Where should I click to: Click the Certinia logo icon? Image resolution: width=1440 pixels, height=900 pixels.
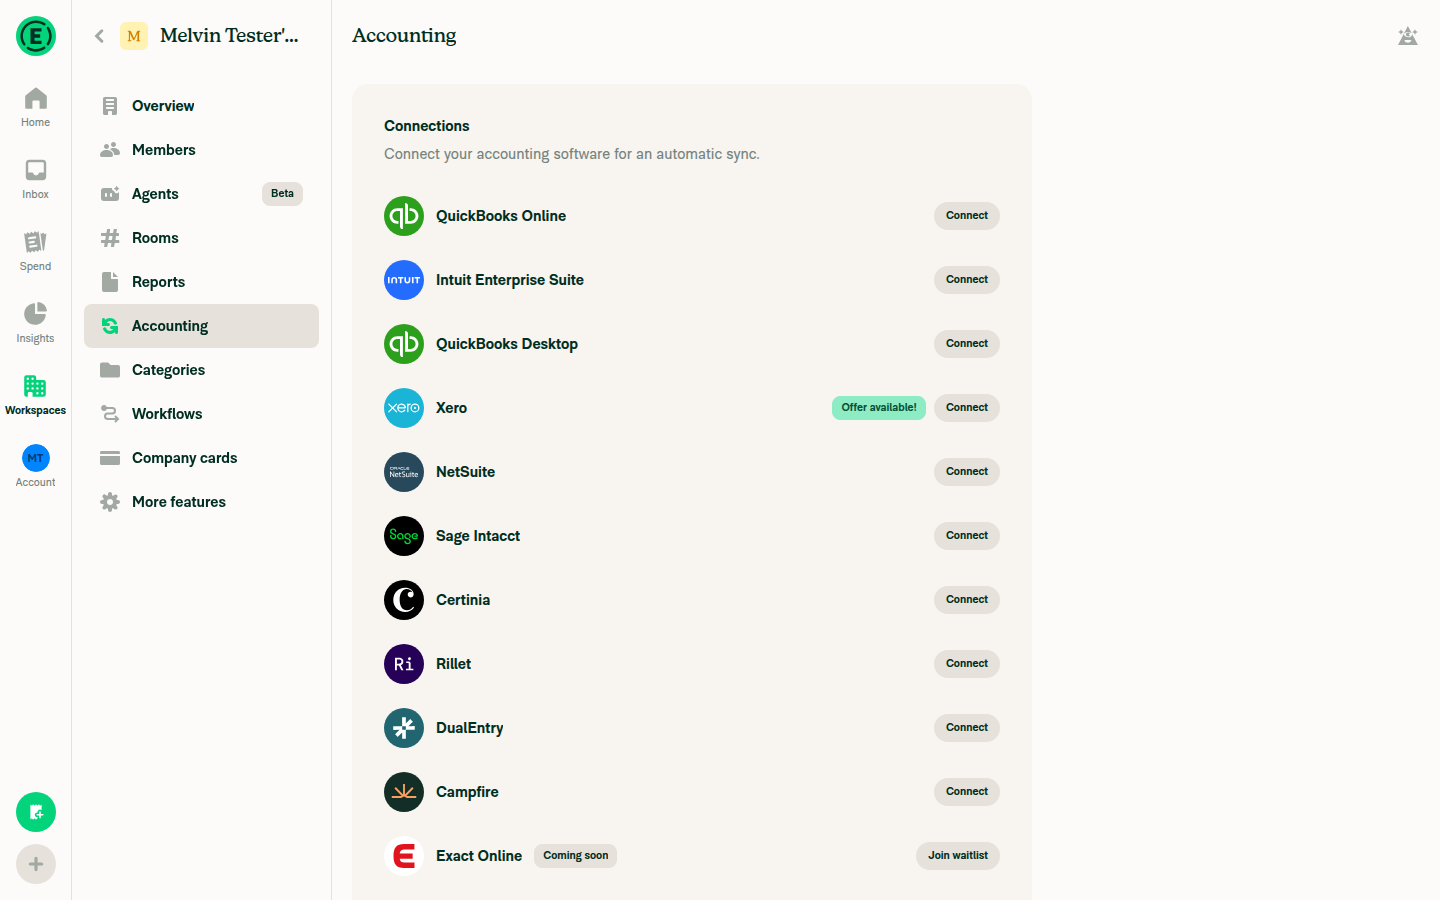pyautogui.click(x=404, y=600)
